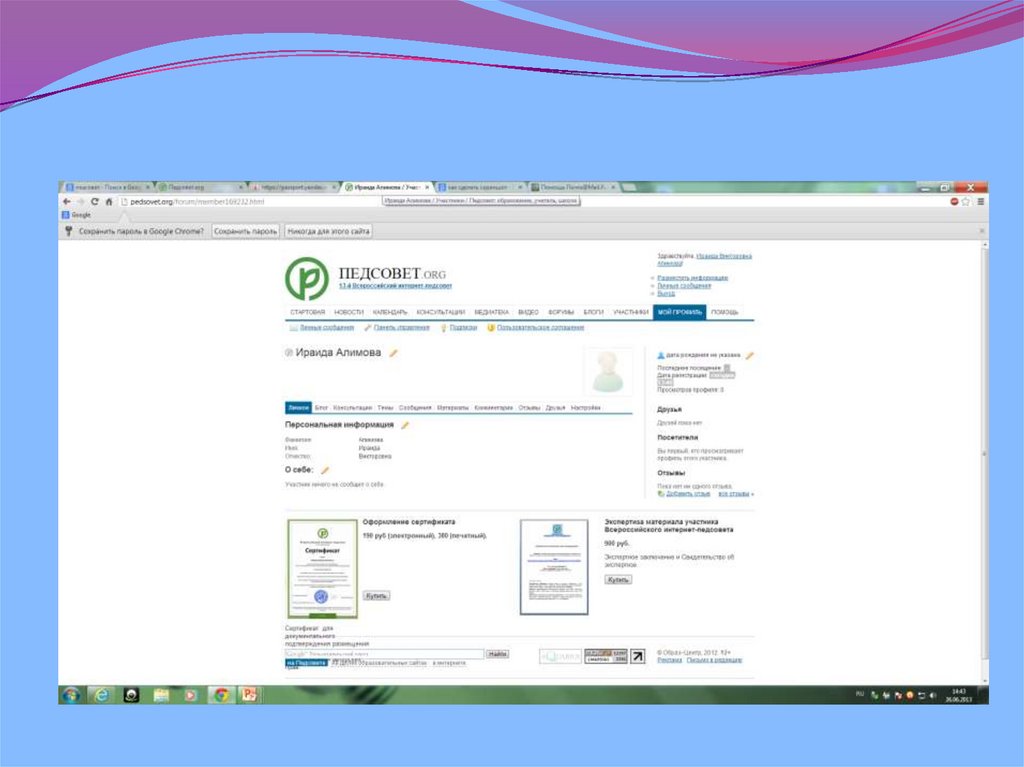Open the expertise document thumbnail

pos(554,567)
